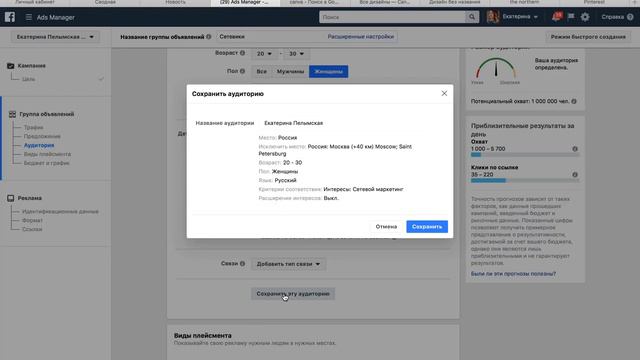640x360 pixels.
Task: Go to Виды плейсмента in sidebar
Action: 47,154
